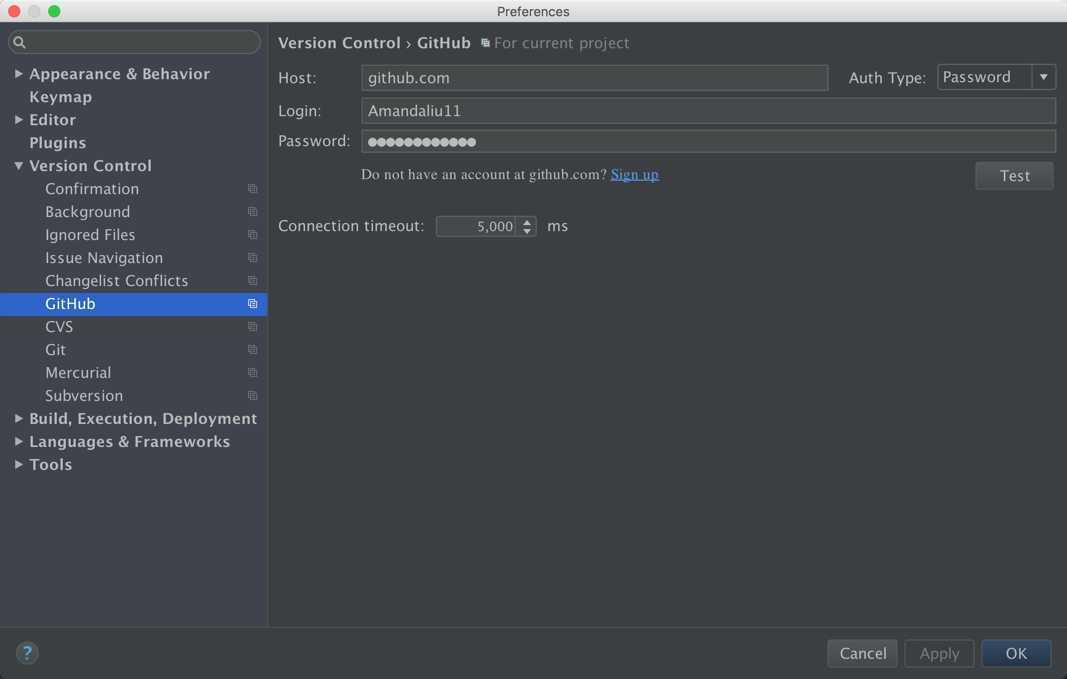Viewport: 1067px width, 679px height.
Task: Expand Languages & Frameworks section
Action: pyautogui.click(x=18, y=442)
